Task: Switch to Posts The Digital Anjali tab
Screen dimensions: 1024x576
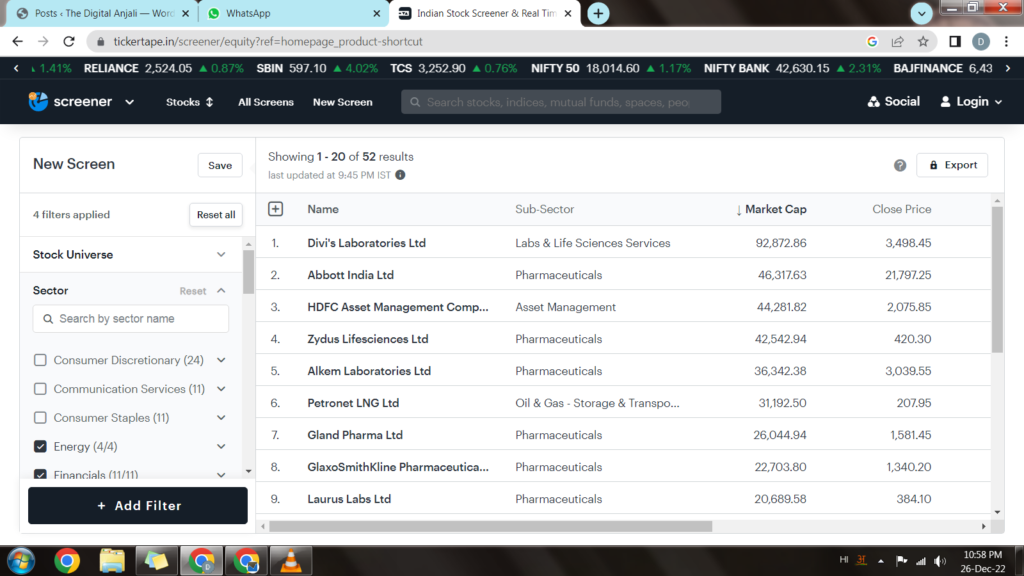Action: pos(103,13)
